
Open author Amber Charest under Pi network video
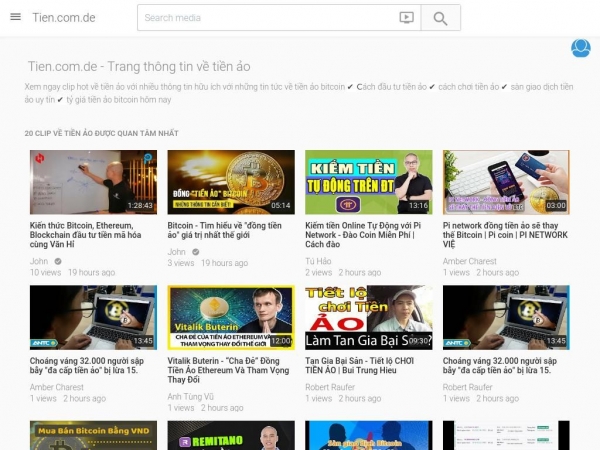(470, 261)
